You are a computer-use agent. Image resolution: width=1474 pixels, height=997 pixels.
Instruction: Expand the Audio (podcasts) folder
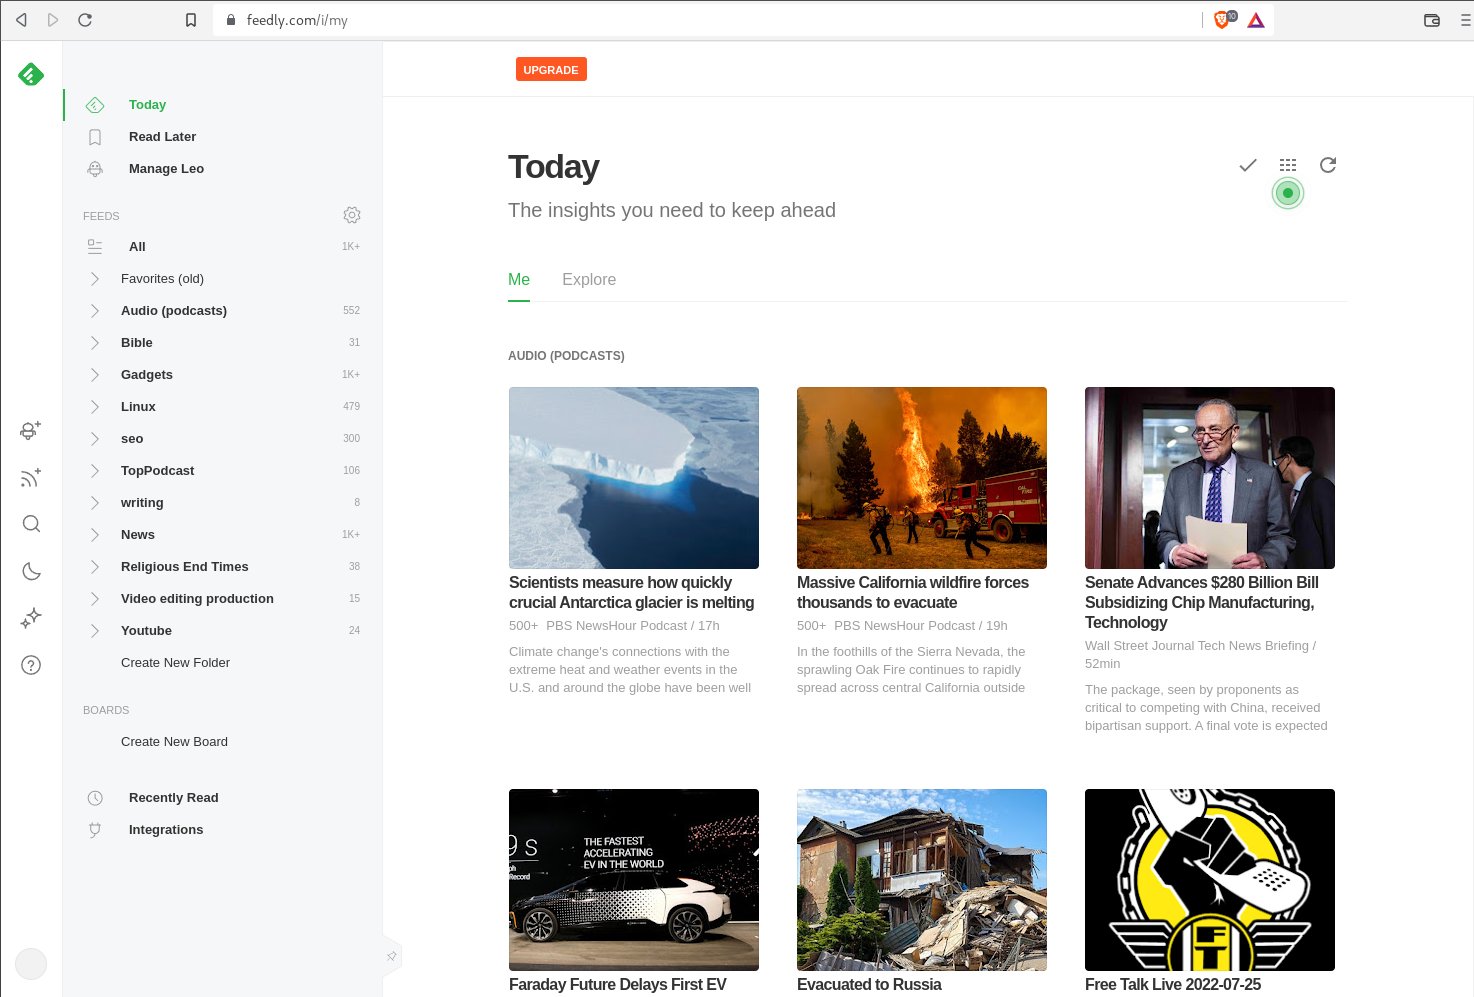[94, 310]
